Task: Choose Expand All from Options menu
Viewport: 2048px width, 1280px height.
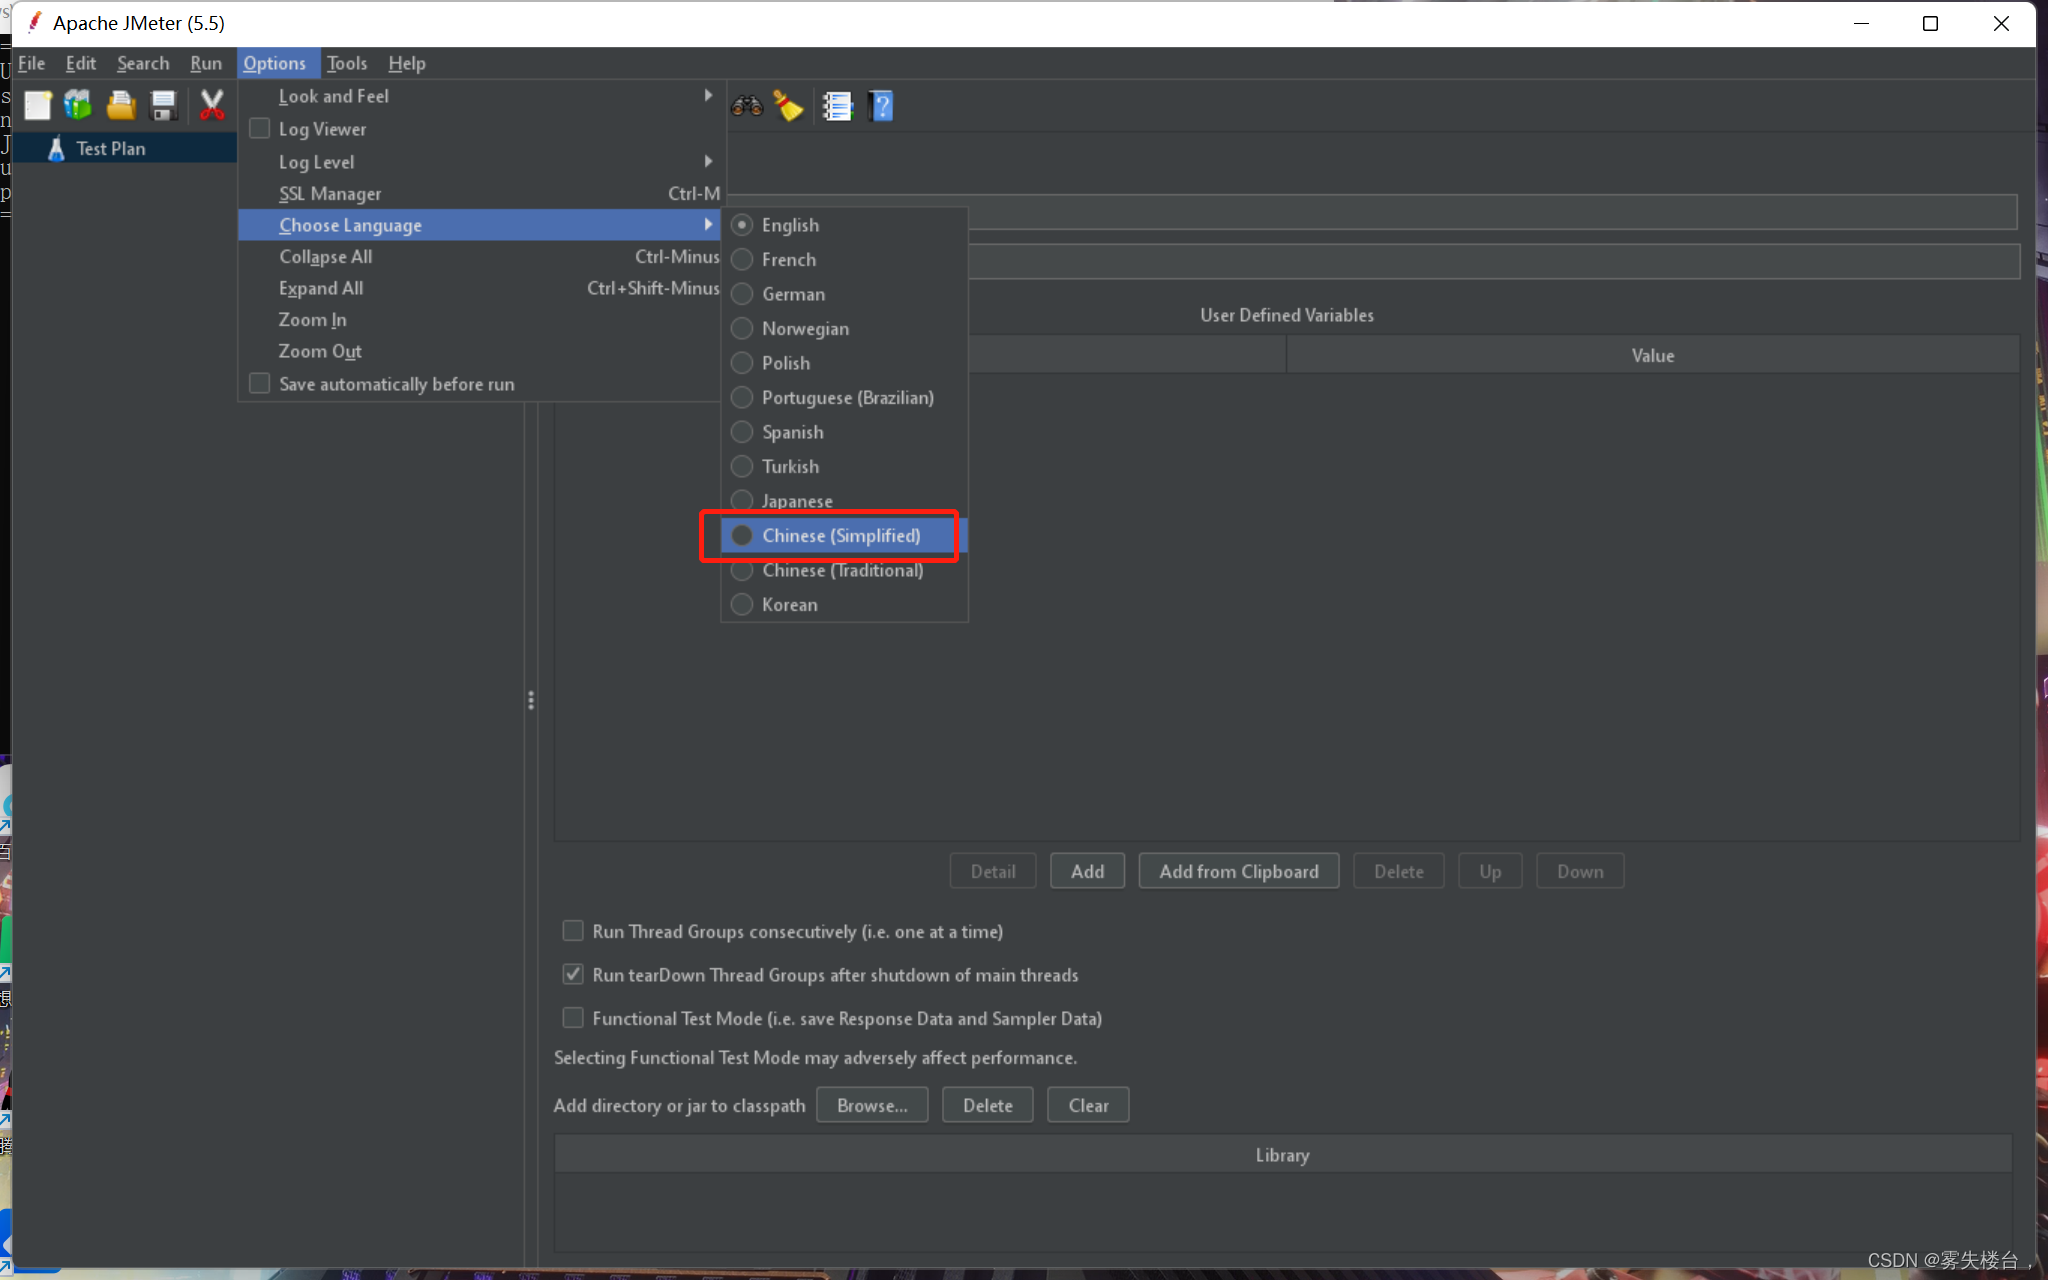Action: [480, 288]
